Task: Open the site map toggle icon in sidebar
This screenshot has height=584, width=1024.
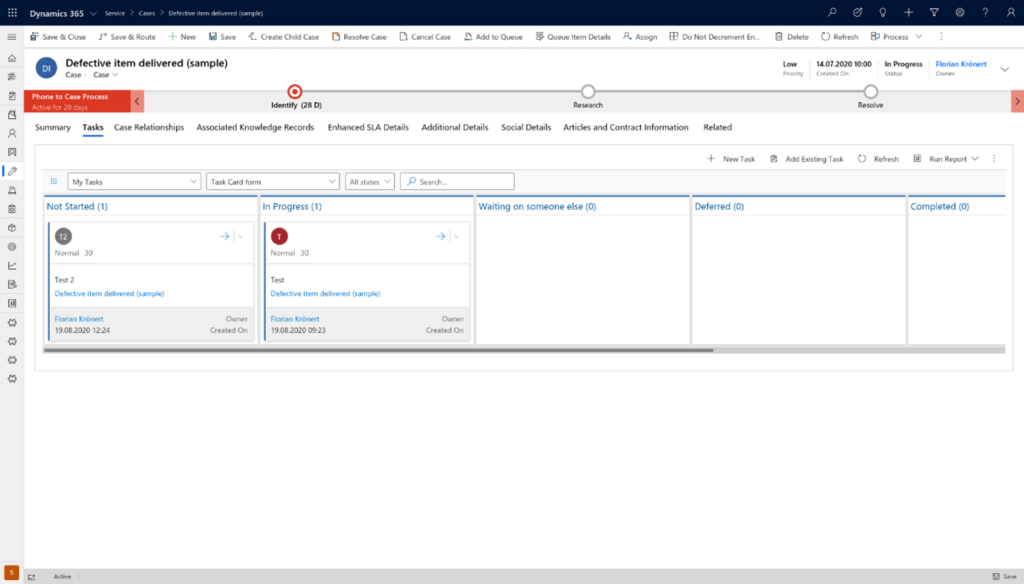Action: 10,36
